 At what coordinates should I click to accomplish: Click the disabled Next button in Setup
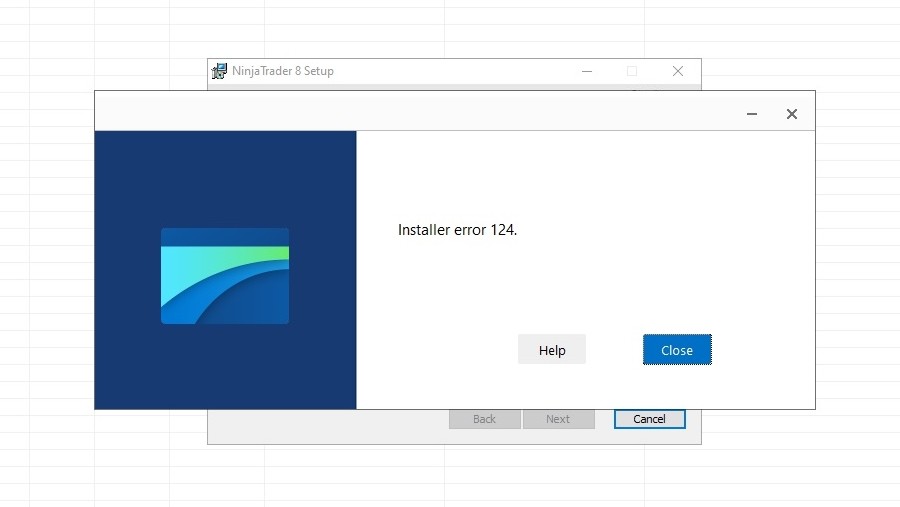pos(558,419)
